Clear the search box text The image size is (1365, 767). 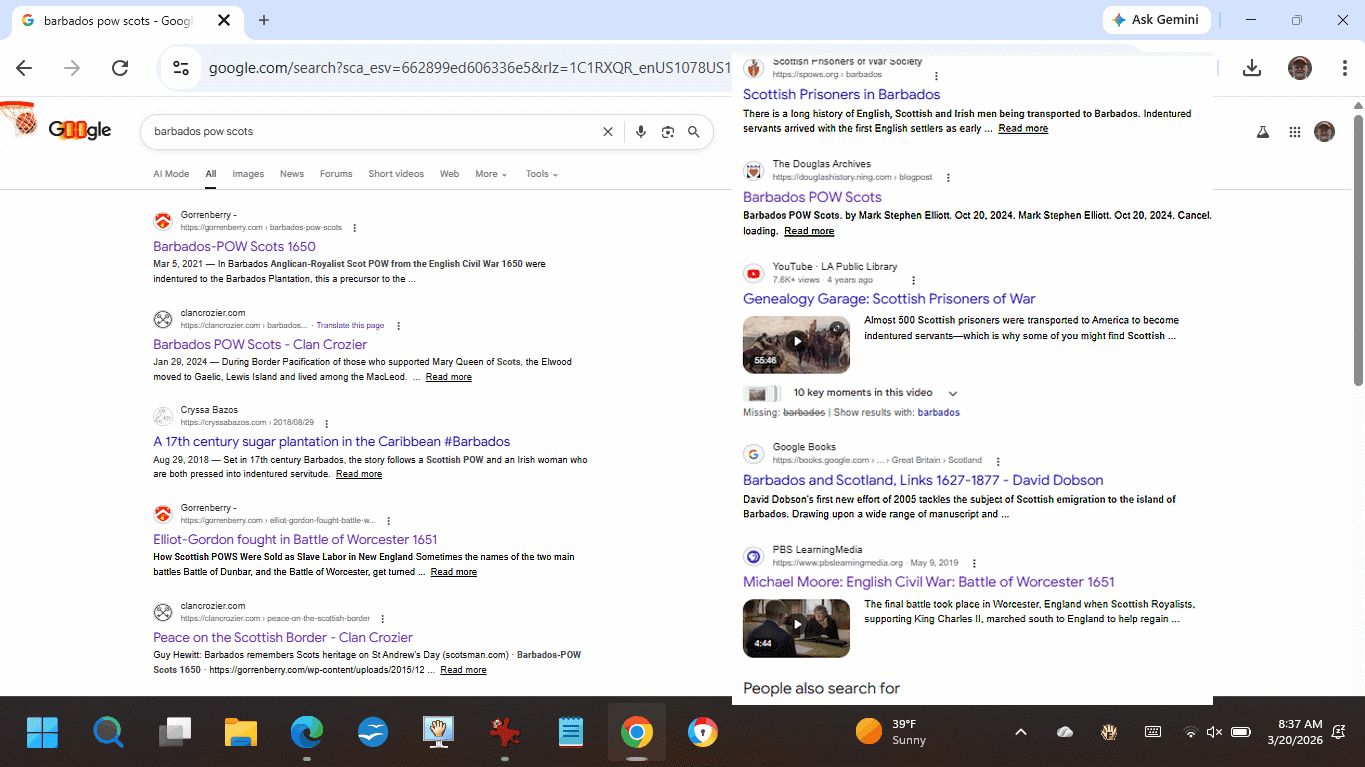tap(607, 132)
